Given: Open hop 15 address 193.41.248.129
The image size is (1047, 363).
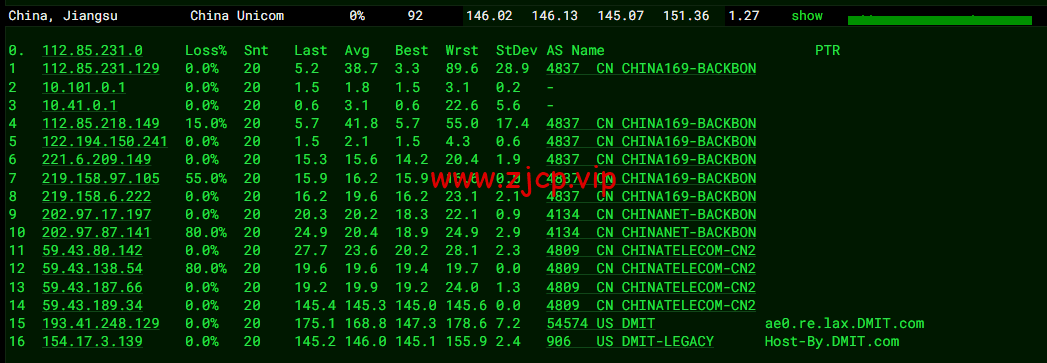Looking at the screenshot, I should (x=101, y=324).
